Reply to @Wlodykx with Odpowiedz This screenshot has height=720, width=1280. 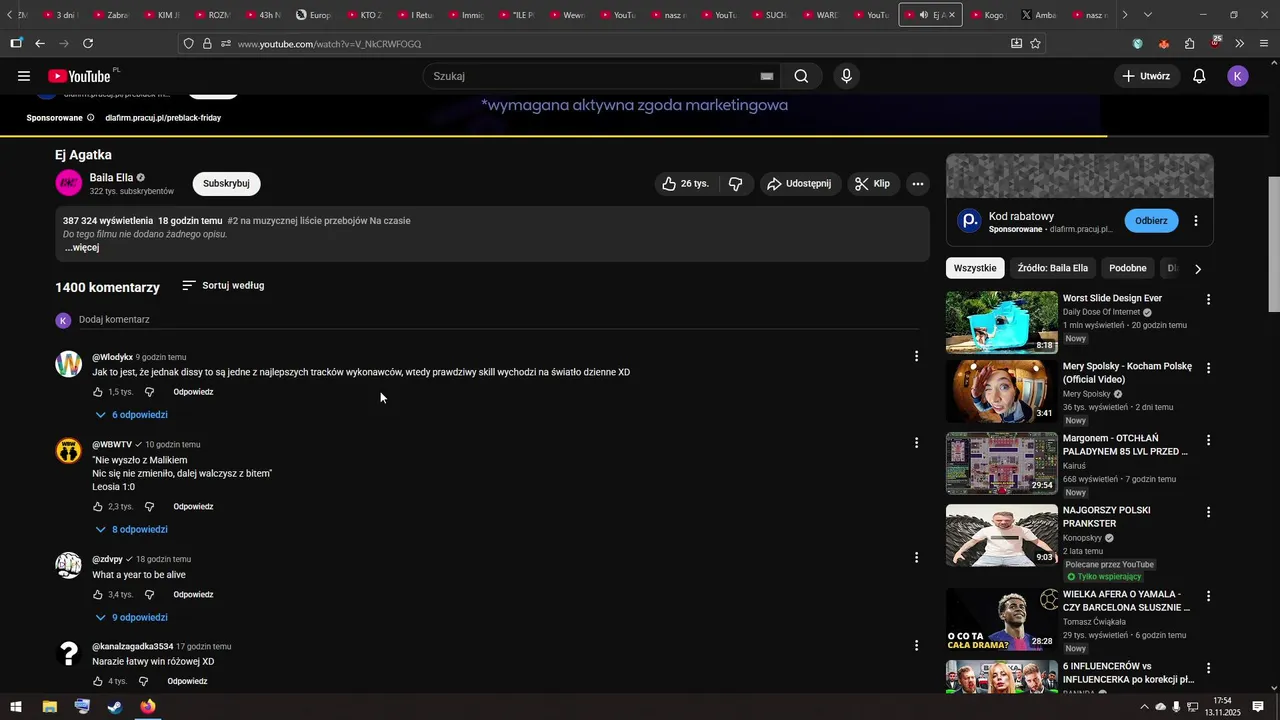(x=193, y=392)
